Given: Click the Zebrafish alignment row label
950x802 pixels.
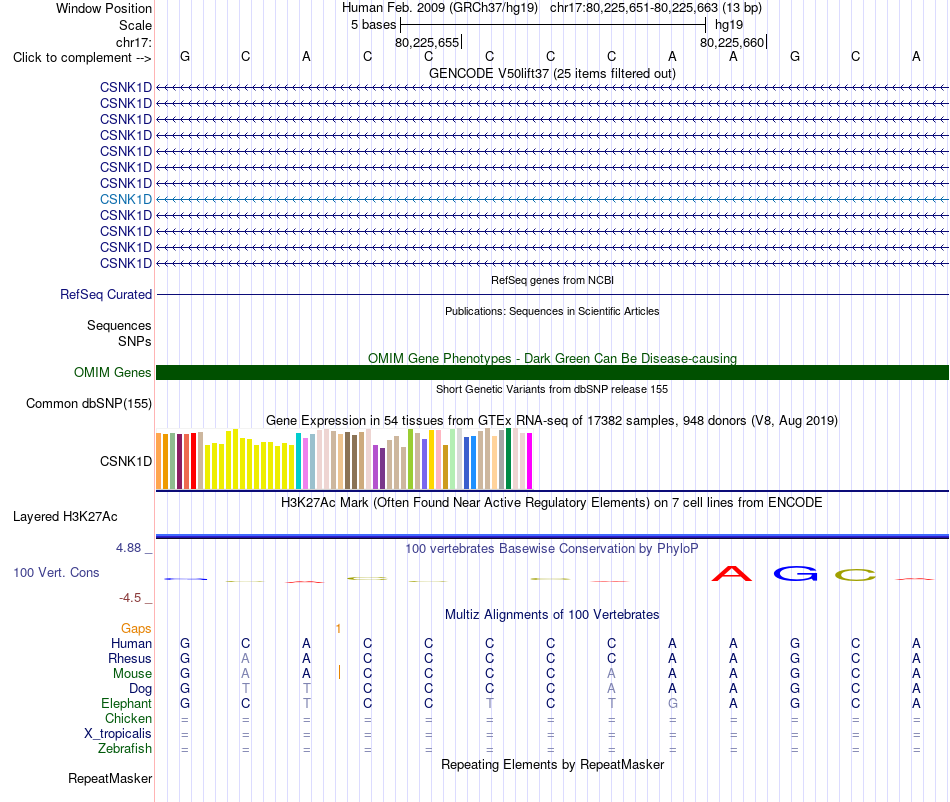Looking at the screenshot, I should point(125,749).
